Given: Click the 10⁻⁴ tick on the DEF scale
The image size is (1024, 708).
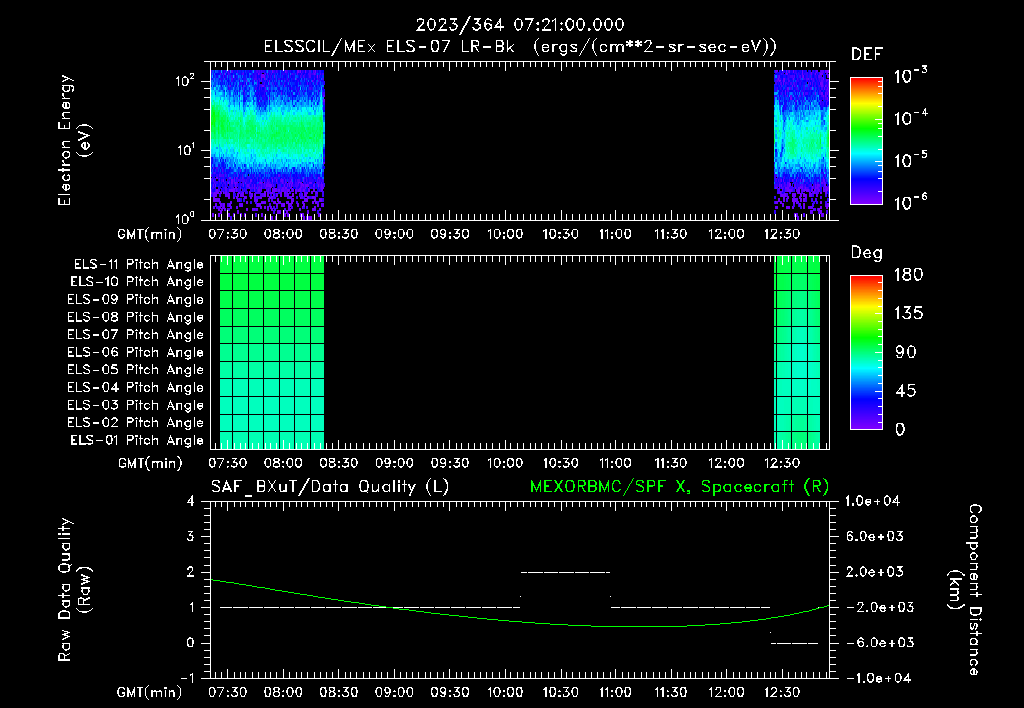Looking at the screenshot, I should point(910,118).
